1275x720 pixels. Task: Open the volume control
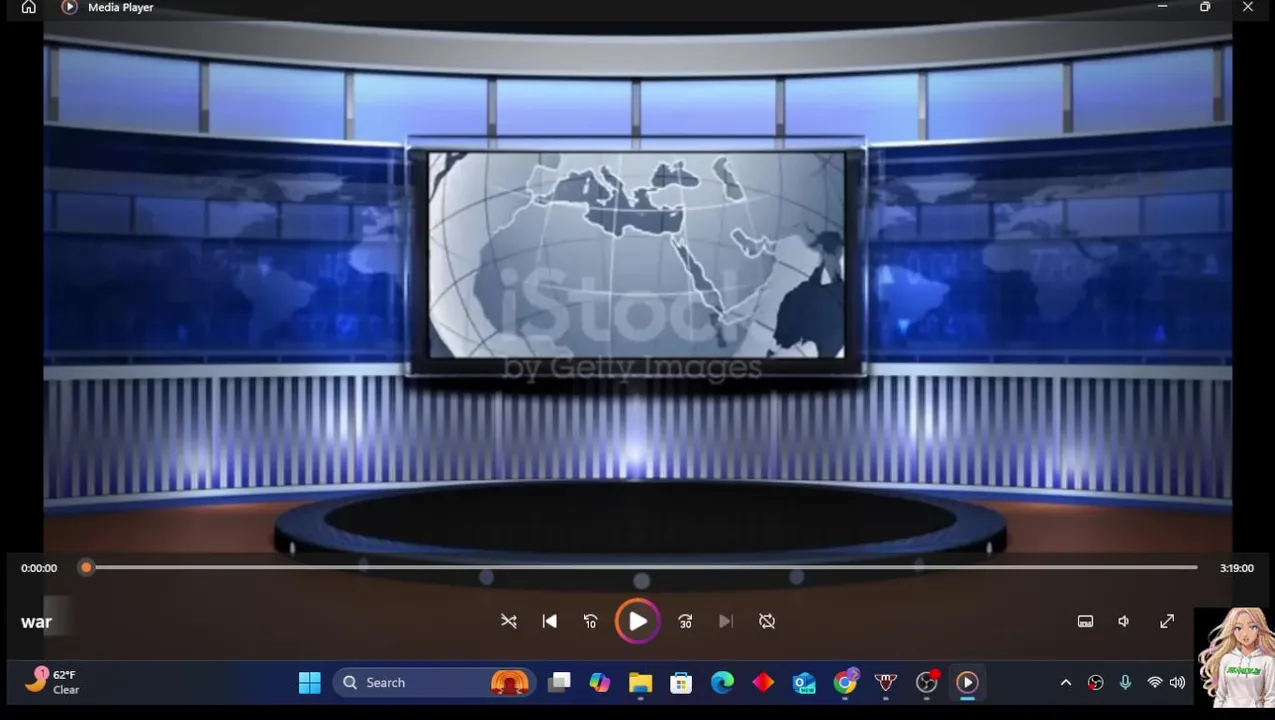1125,621
